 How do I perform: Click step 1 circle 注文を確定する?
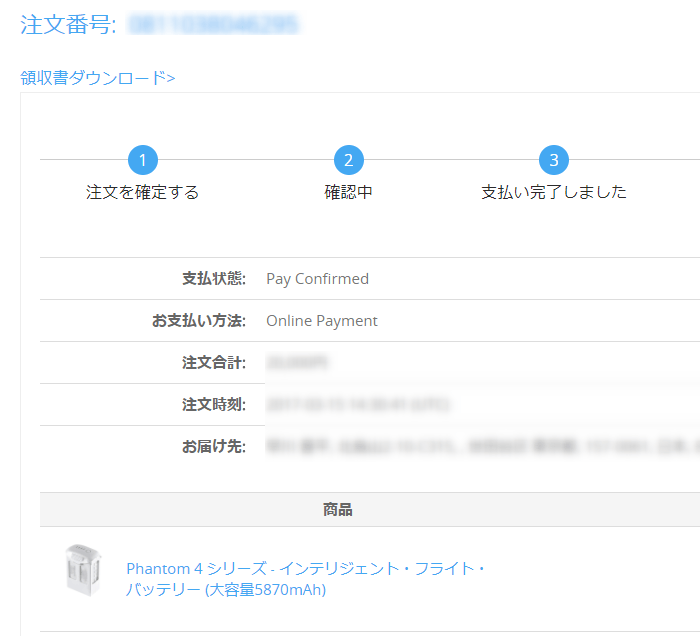pos(143,160)
